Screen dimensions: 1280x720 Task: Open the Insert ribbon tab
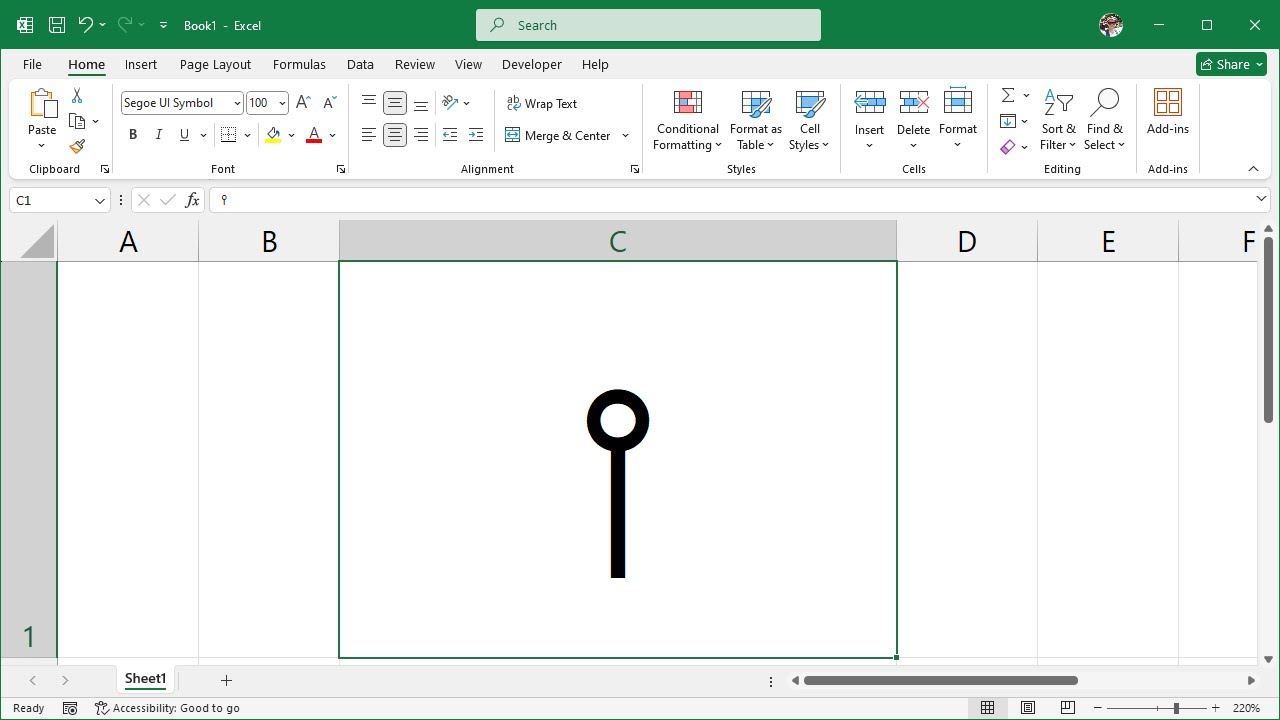(x=141, y=64)
